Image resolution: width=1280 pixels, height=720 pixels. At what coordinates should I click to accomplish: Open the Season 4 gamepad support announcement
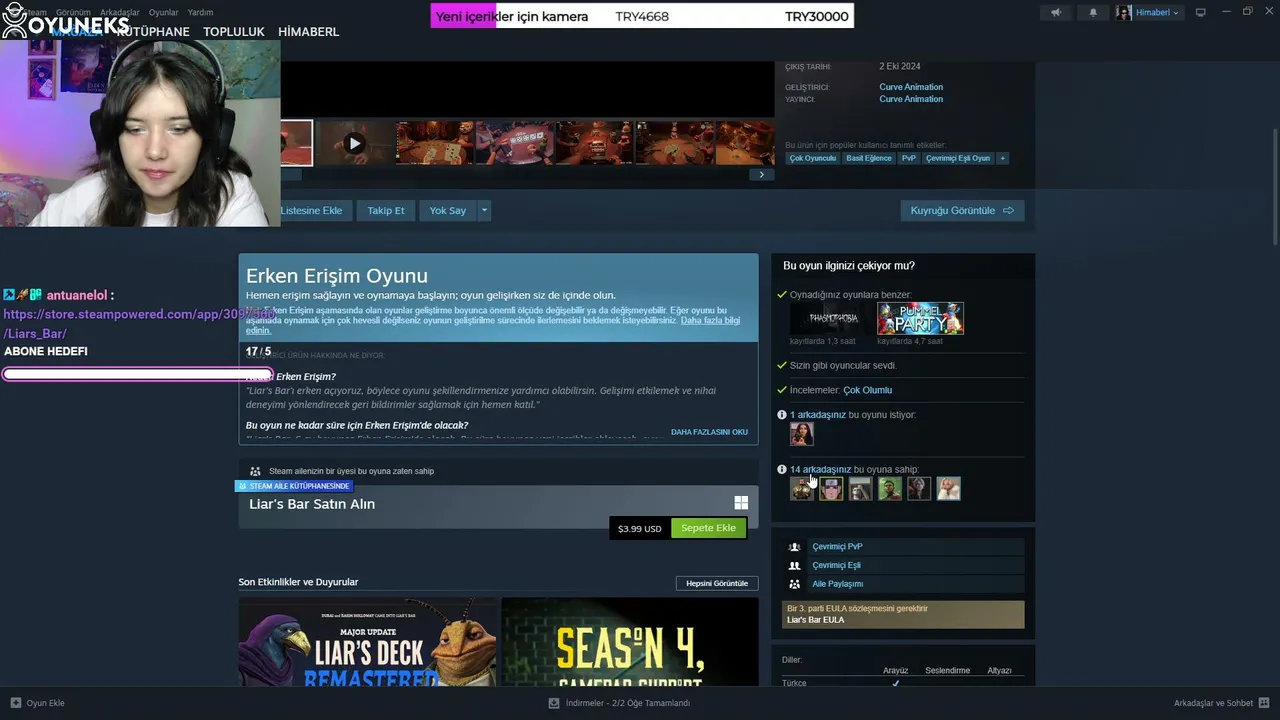(630, 642)
